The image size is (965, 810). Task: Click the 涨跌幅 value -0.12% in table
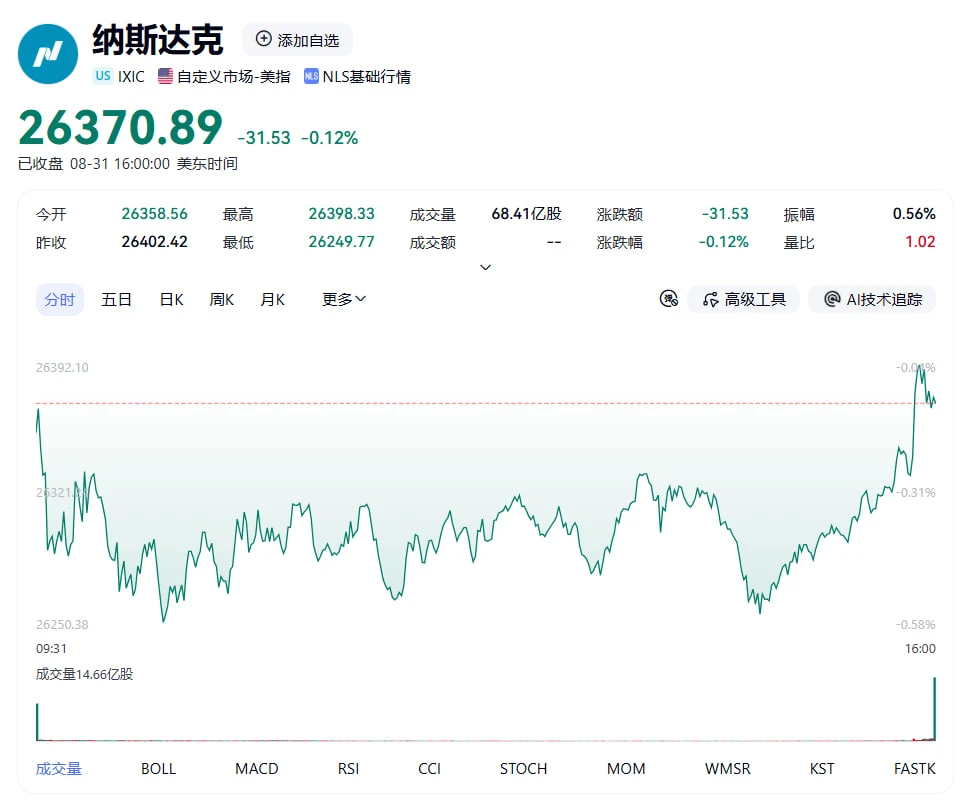coord(724,242)
